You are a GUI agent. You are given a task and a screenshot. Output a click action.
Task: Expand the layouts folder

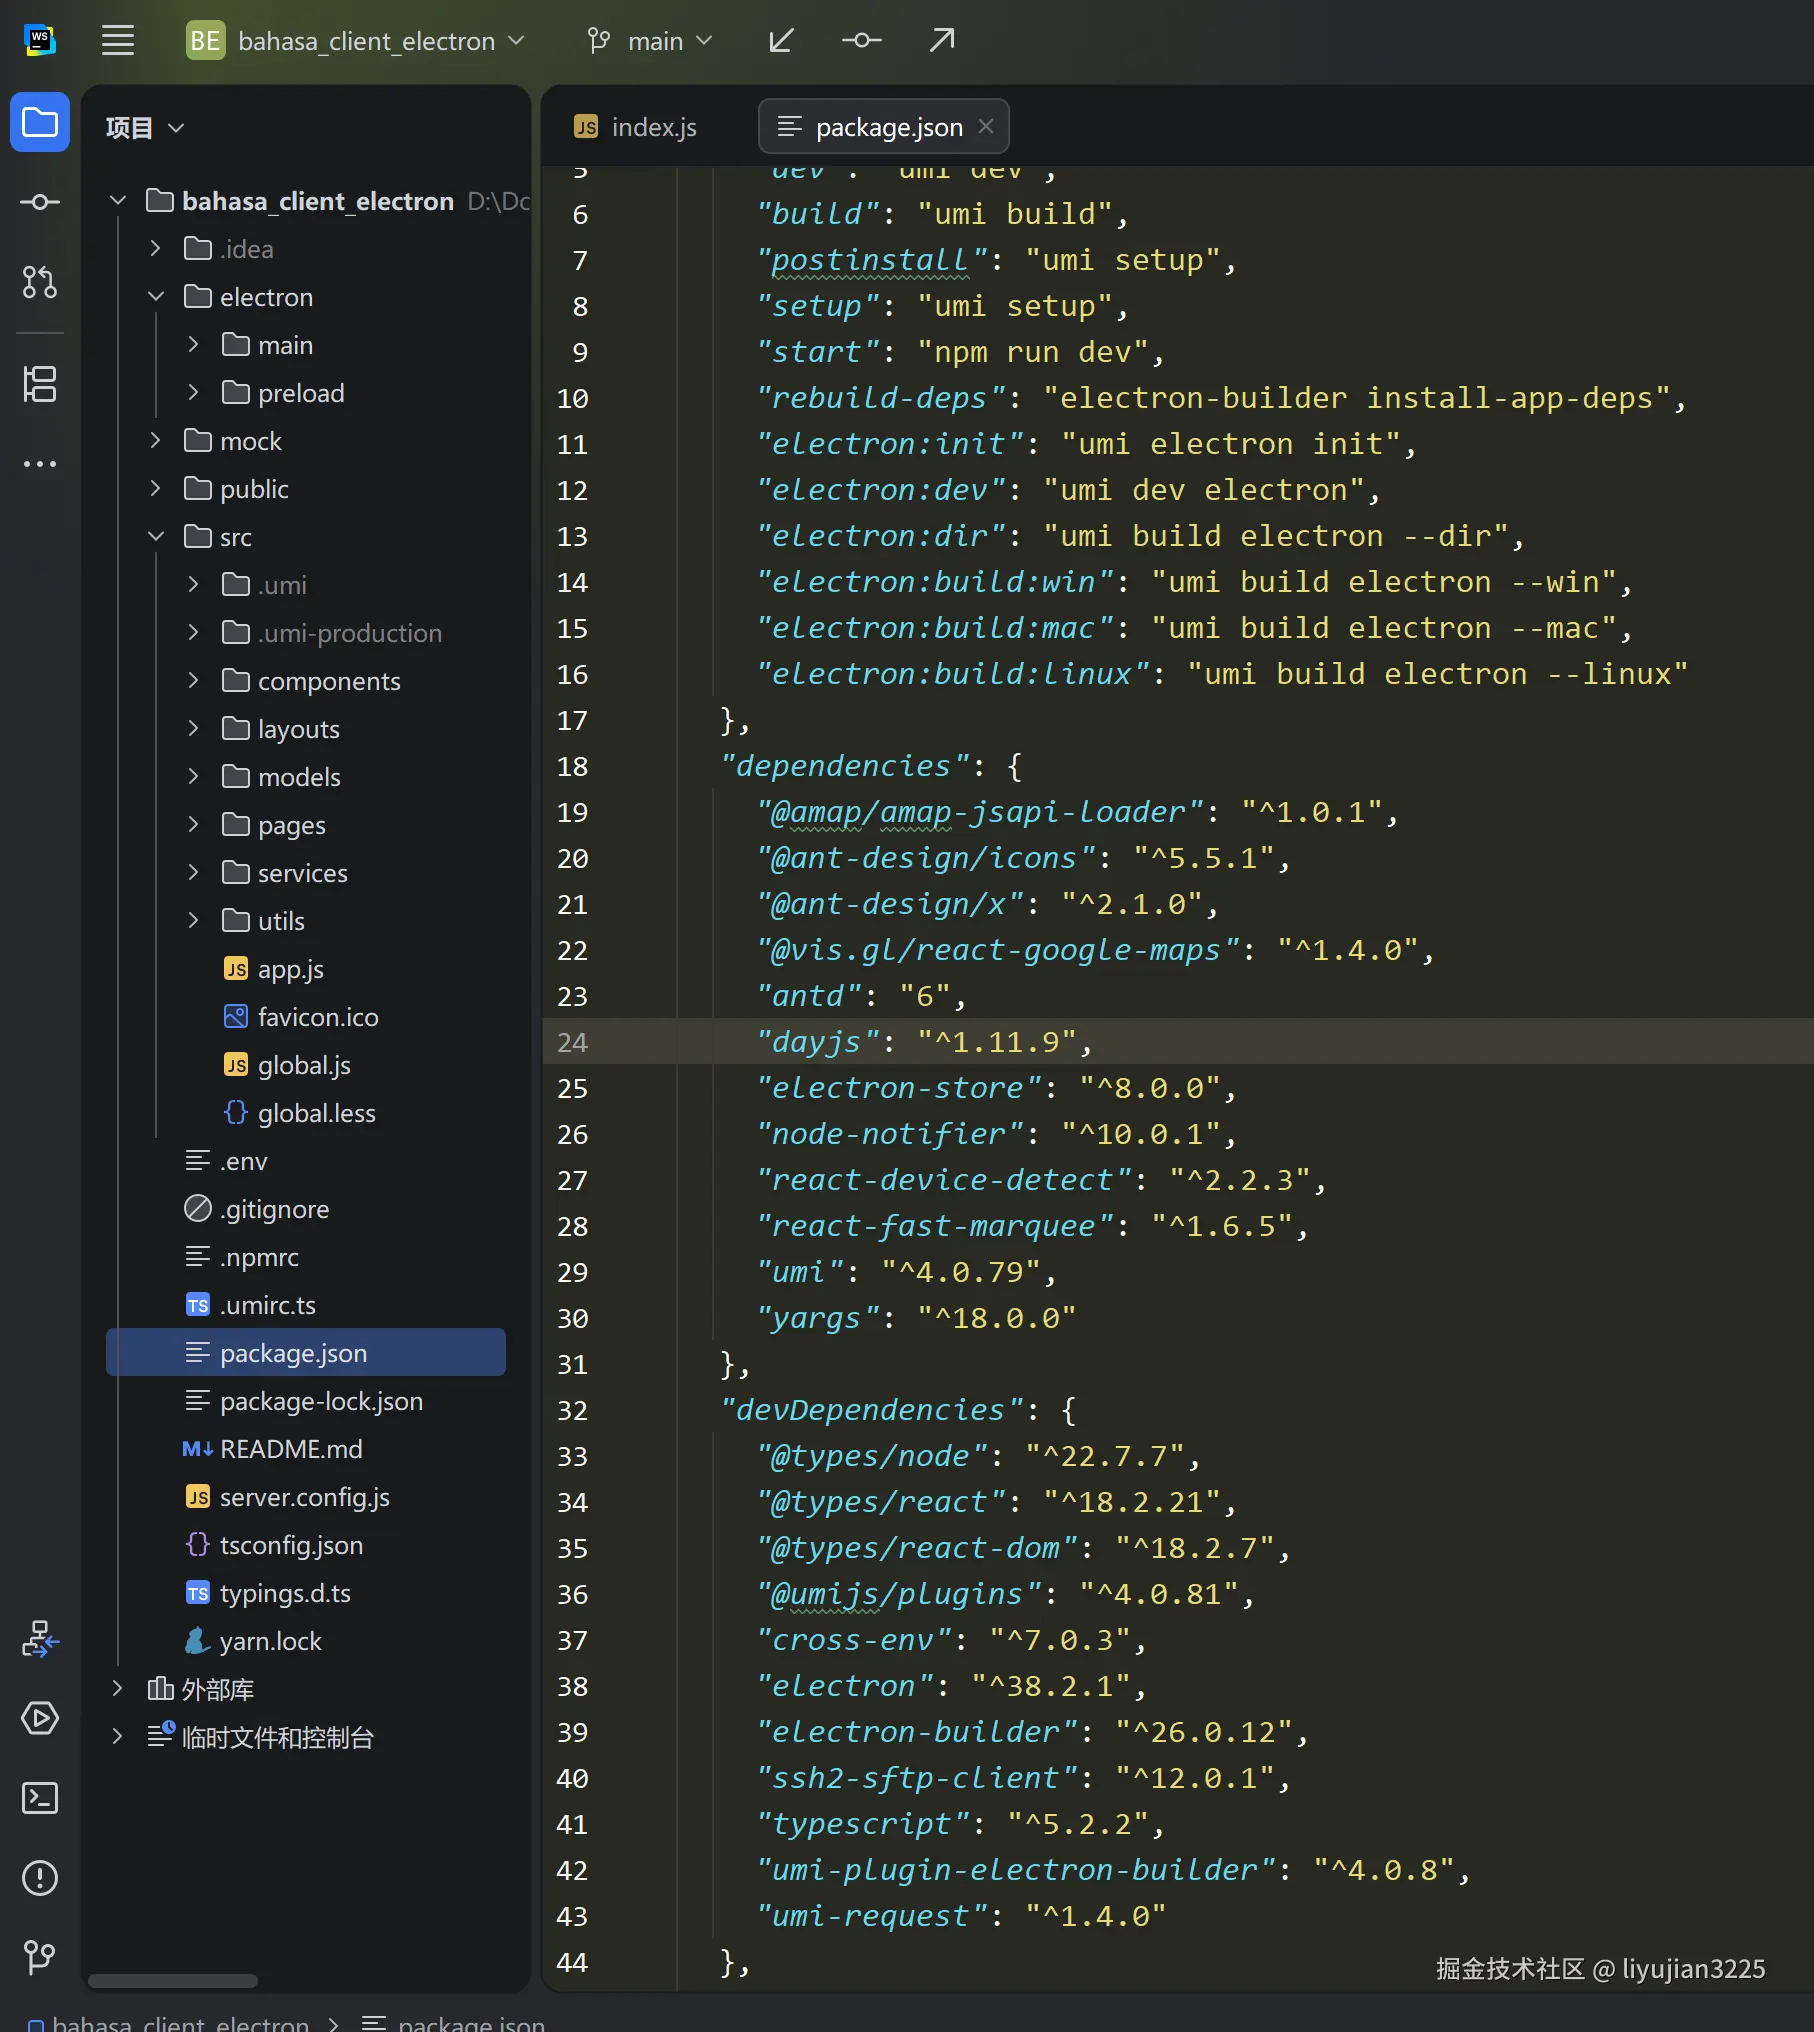(x=193, y=729)
